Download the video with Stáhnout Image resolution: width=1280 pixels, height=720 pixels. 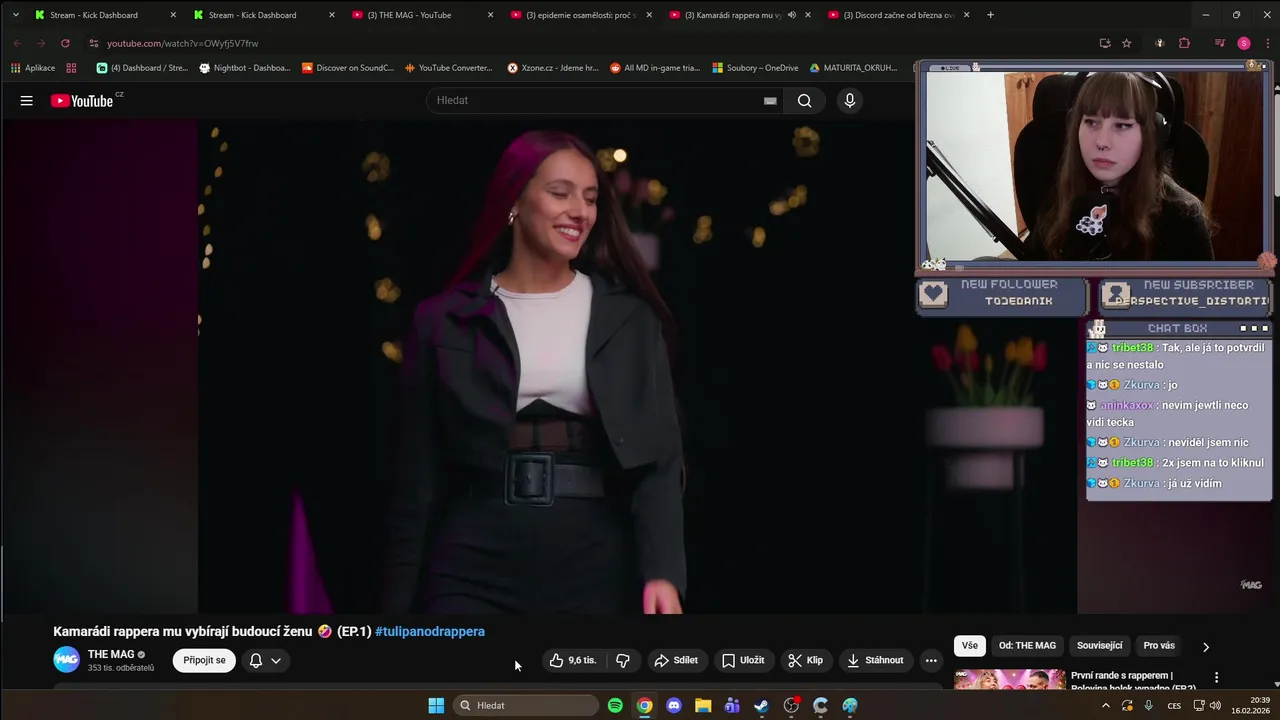875,660
